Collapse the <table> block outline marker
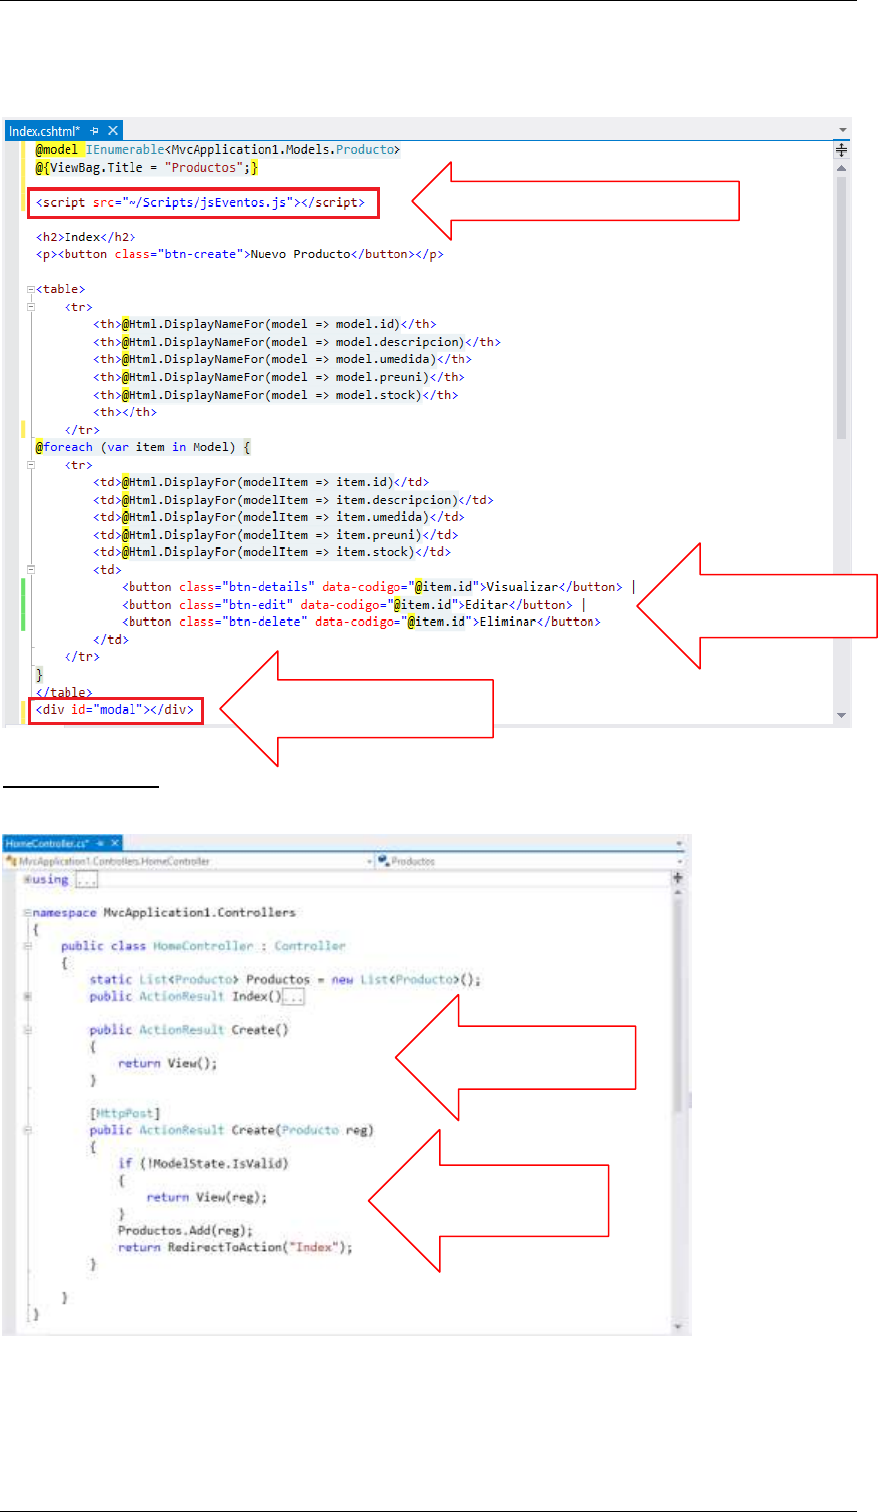The image size is (878, 1512). [31, 290]
